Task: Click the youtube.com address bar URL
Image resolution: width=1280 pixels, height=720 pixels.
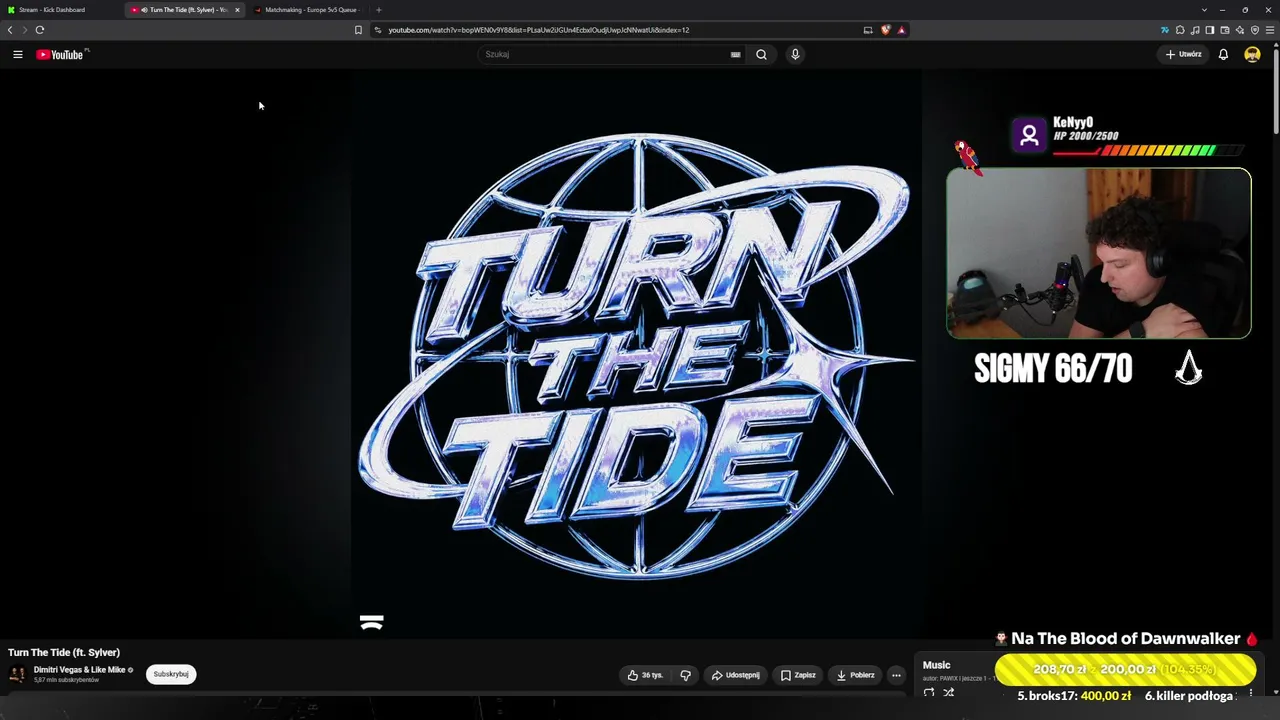Action: pyautogui.click(x=538, y=30)
